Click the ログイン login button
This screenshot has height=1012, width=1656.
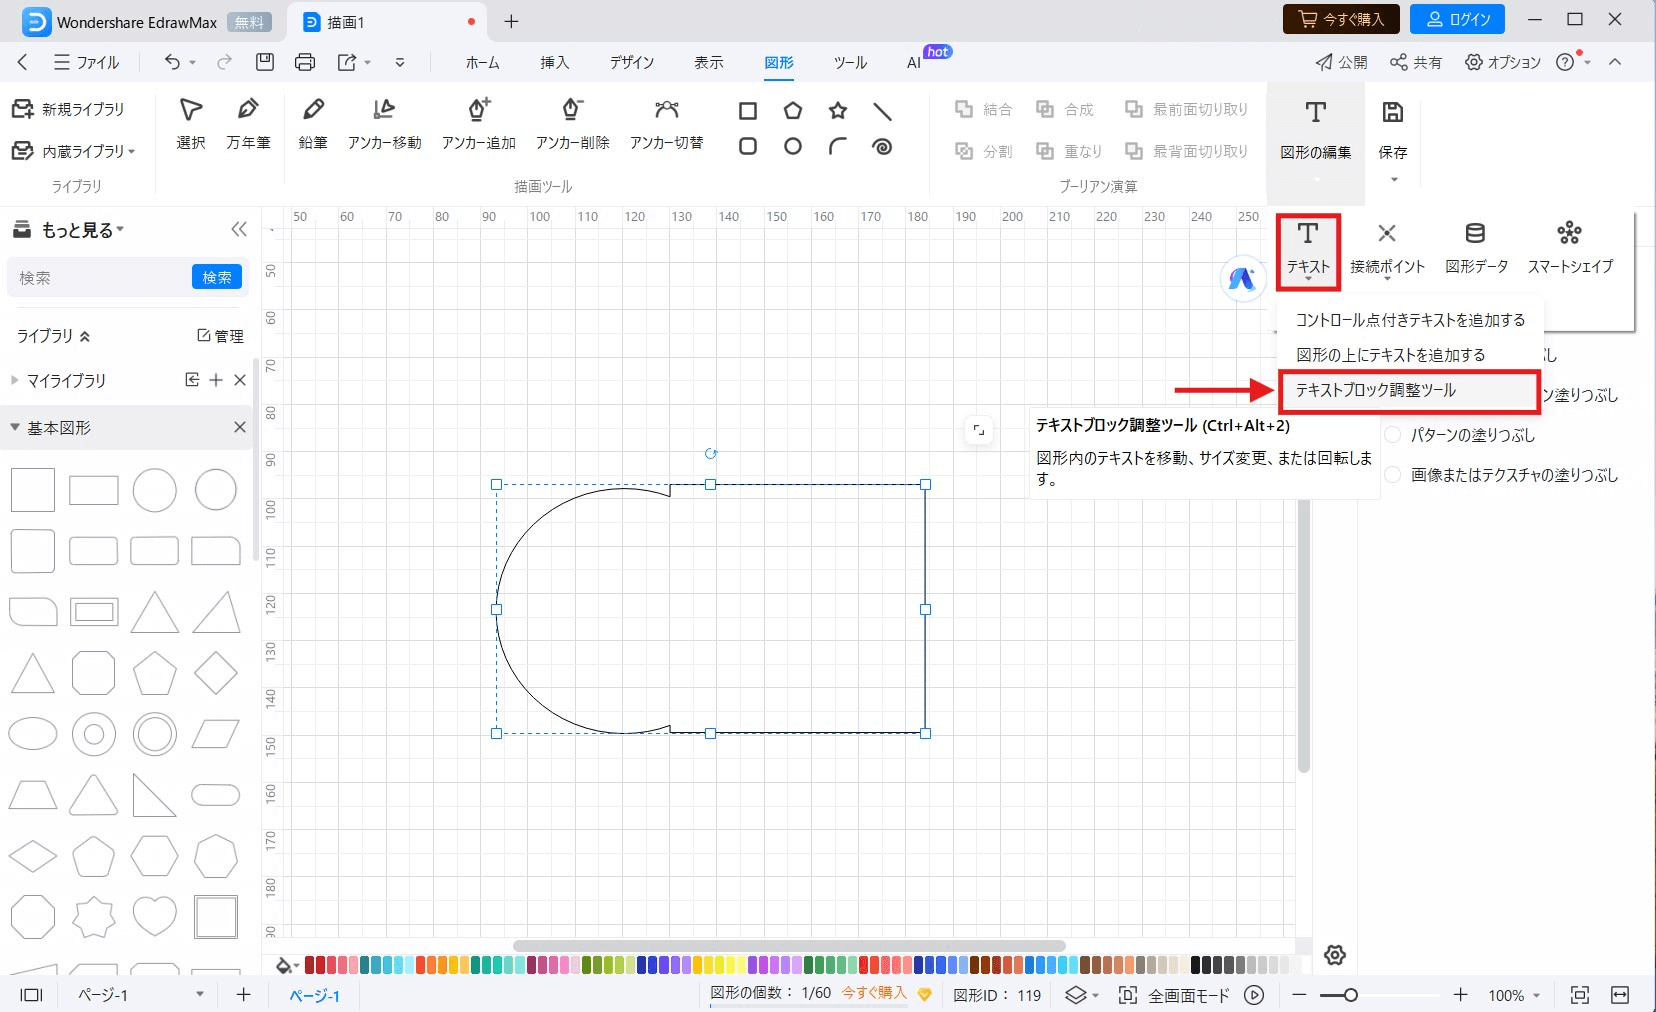(1458, 19)
